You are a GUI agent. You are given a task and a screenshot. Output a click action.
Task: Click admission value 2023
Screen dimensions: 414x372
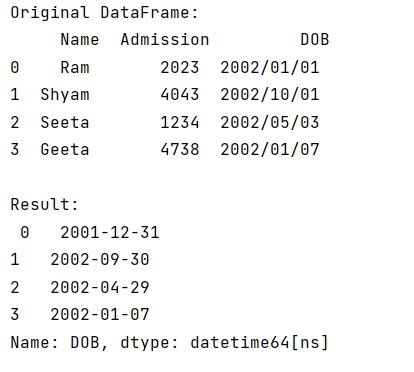[180, 67]
